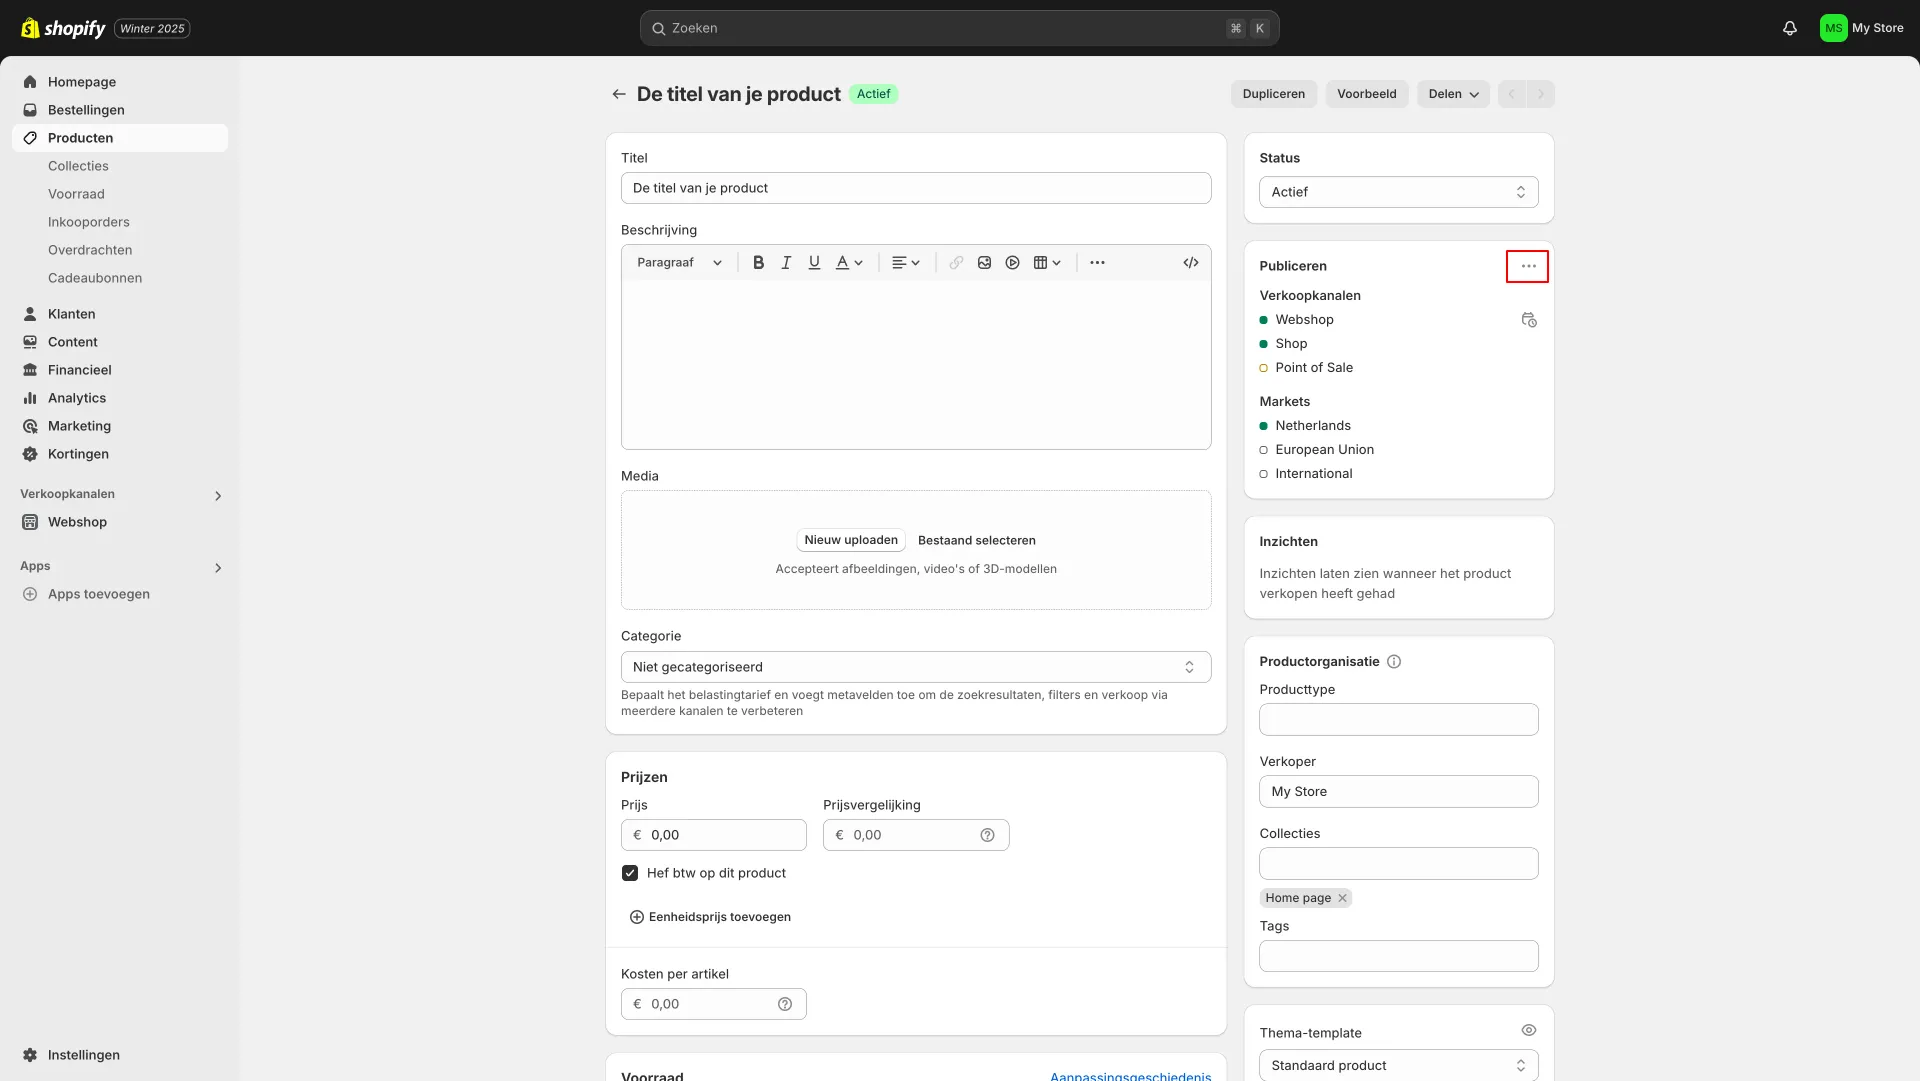Click the Dupliceren button
The image size is (1920, 1081).
tap(1273, 92)
